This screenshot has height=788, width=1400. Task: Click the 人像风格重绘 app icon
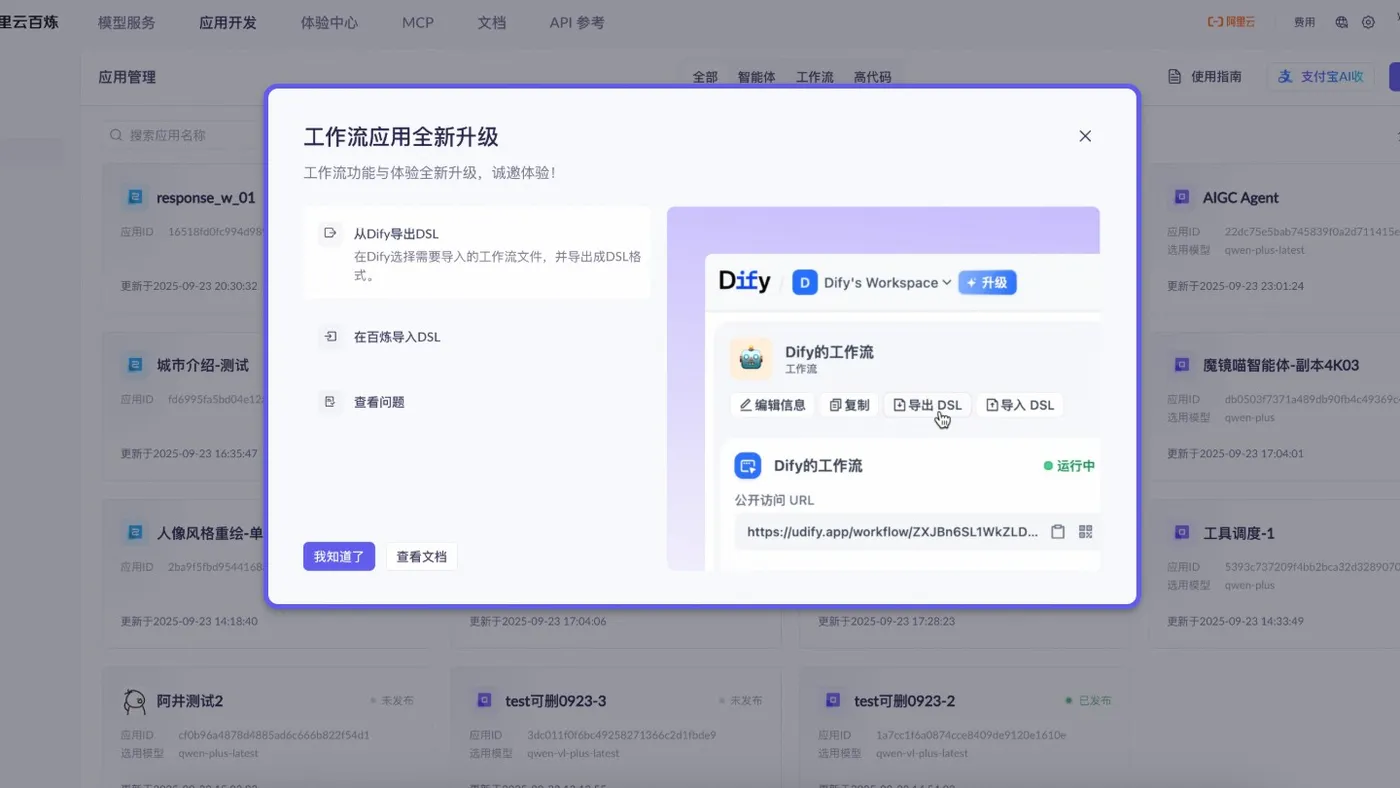[x=135, y=533]
